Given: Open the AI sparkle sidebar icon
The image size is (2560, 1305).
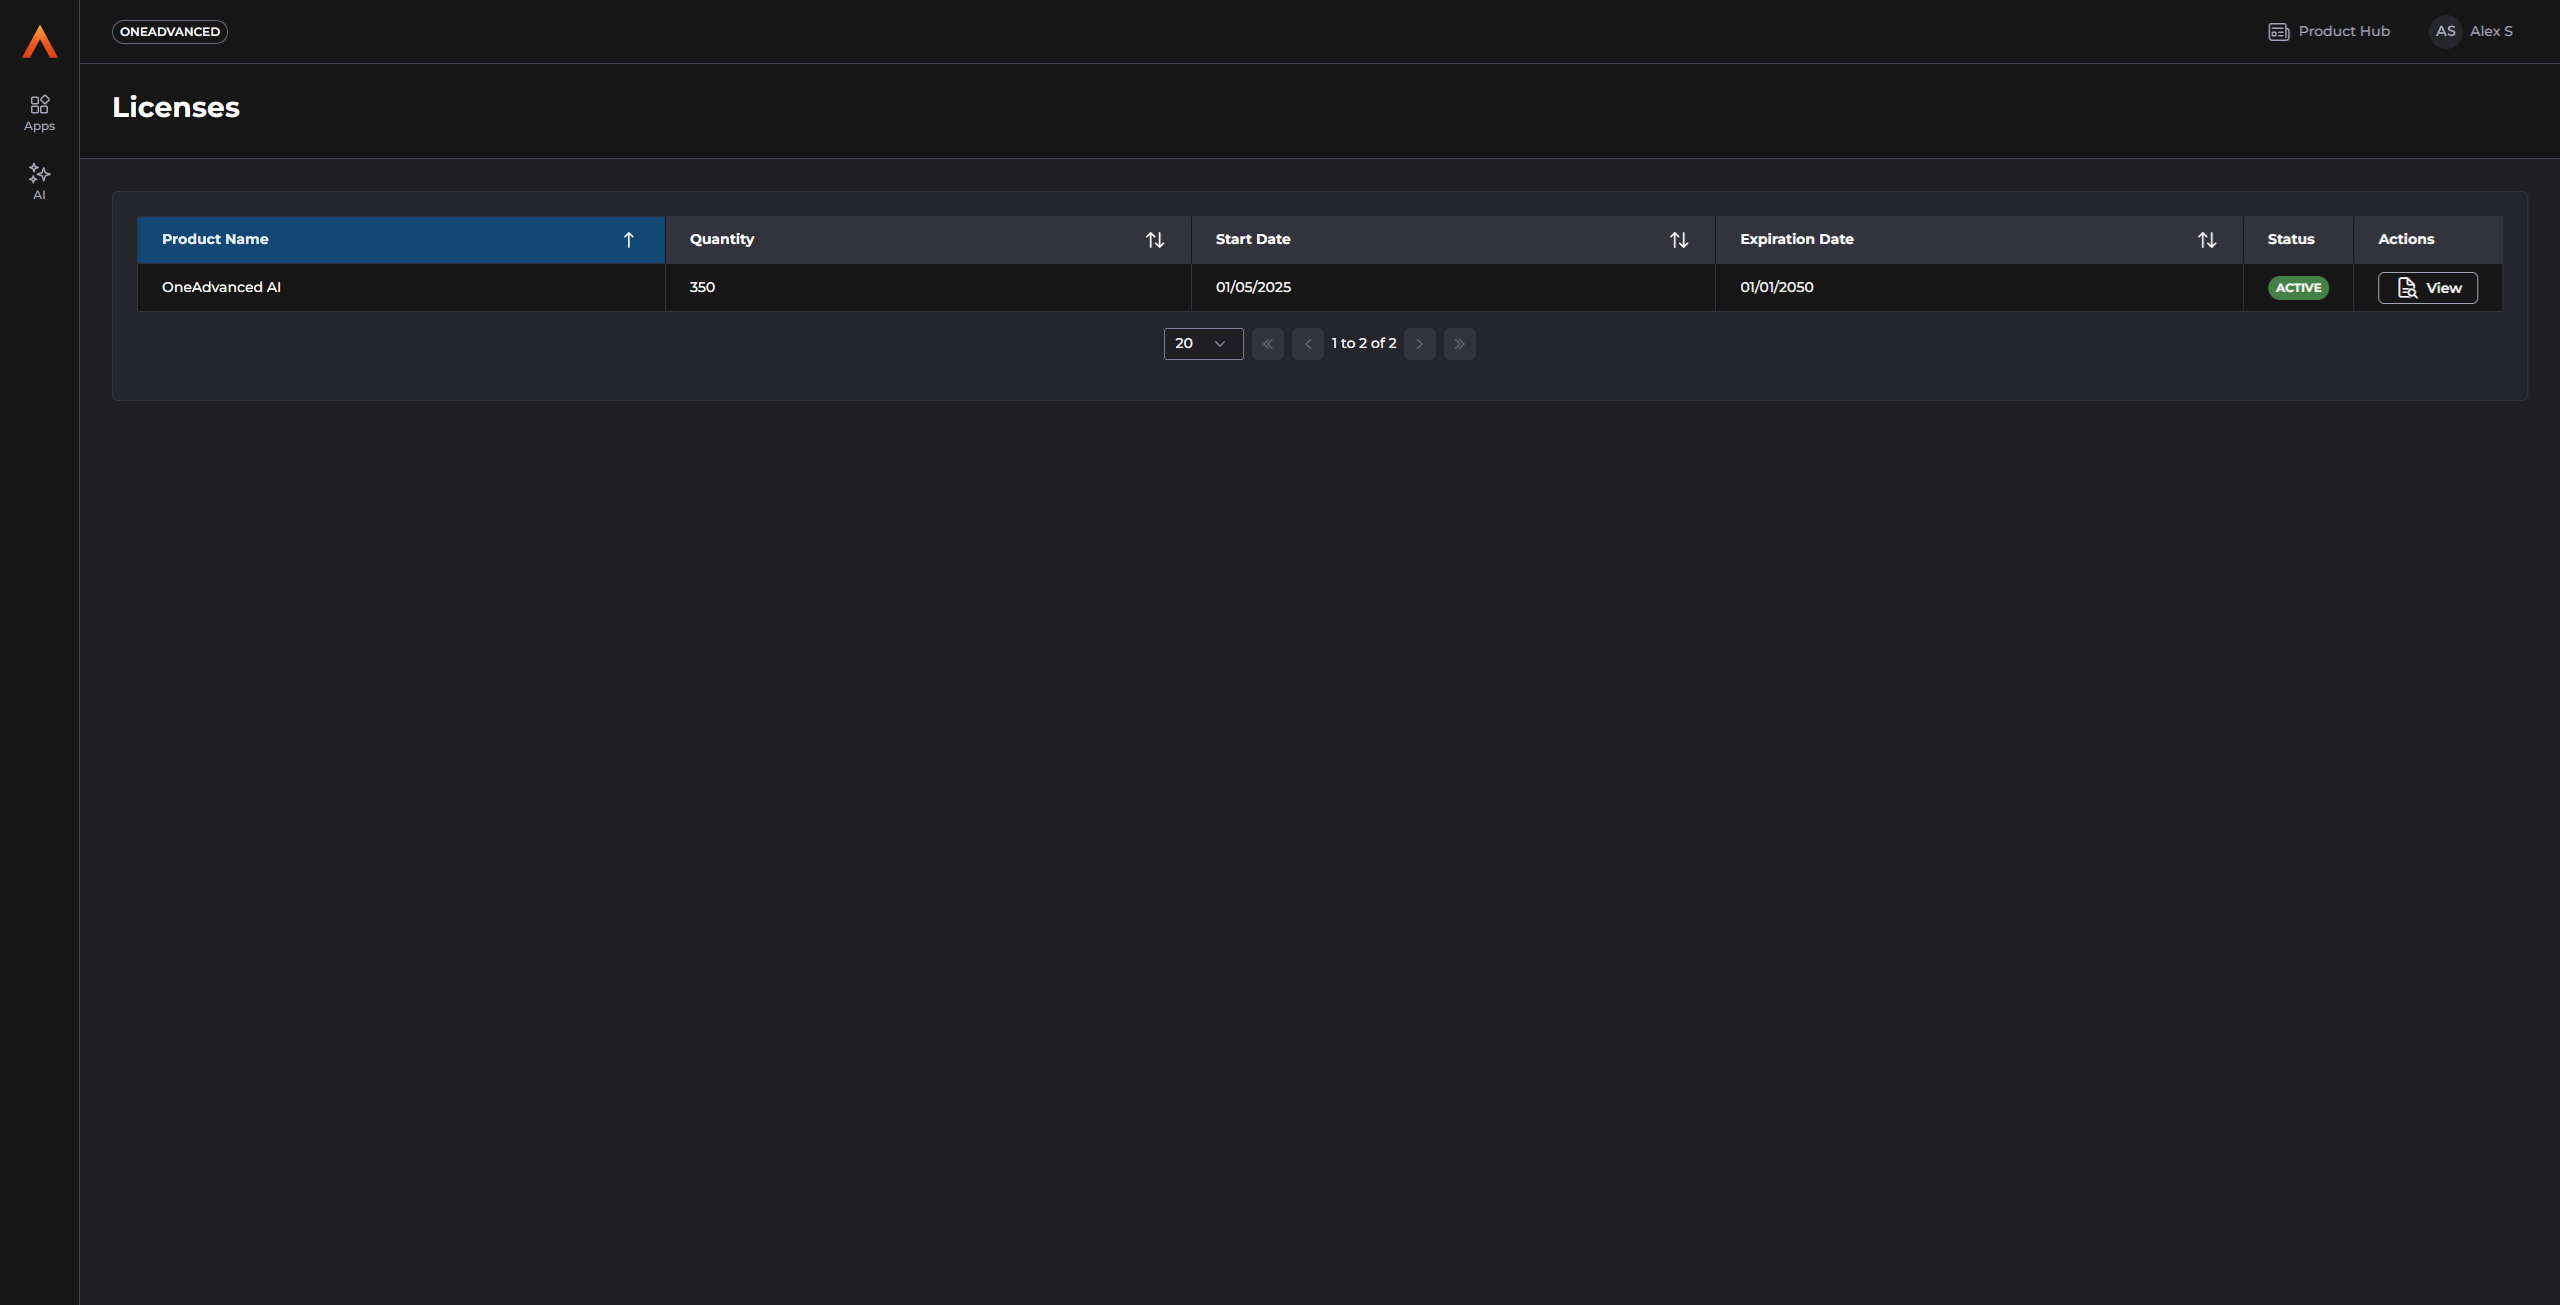Looking at the screenshot, I should pos(39,182).
